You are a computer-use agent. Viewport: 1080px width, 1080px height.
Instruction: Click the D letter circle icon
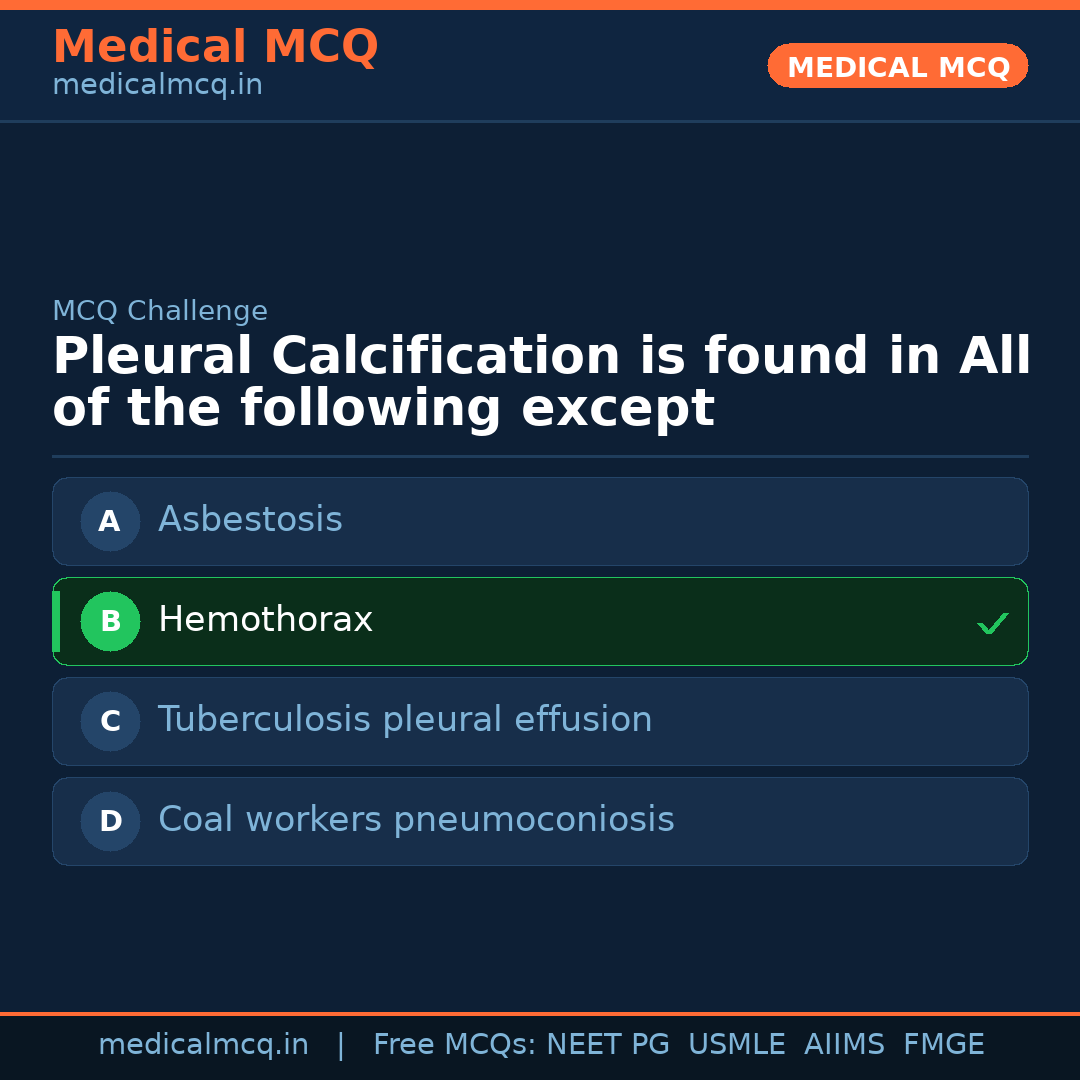pos(110,821)
